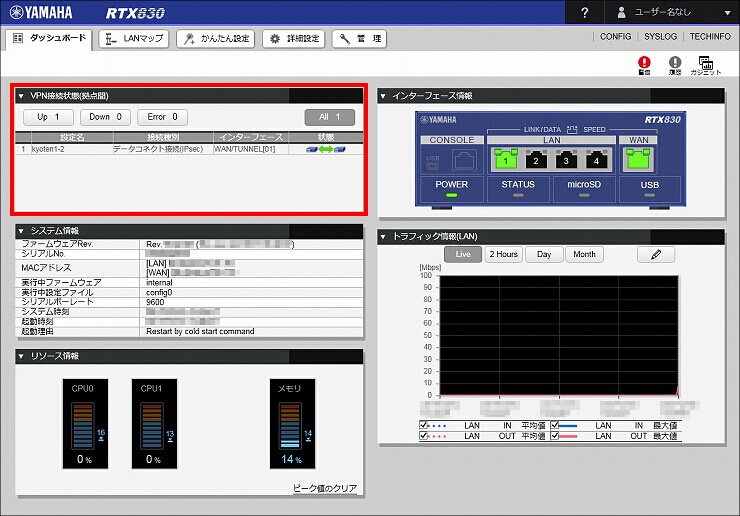Click the traffic graph edit pencil icon
The image size is (740, 516).
point(656,254)
